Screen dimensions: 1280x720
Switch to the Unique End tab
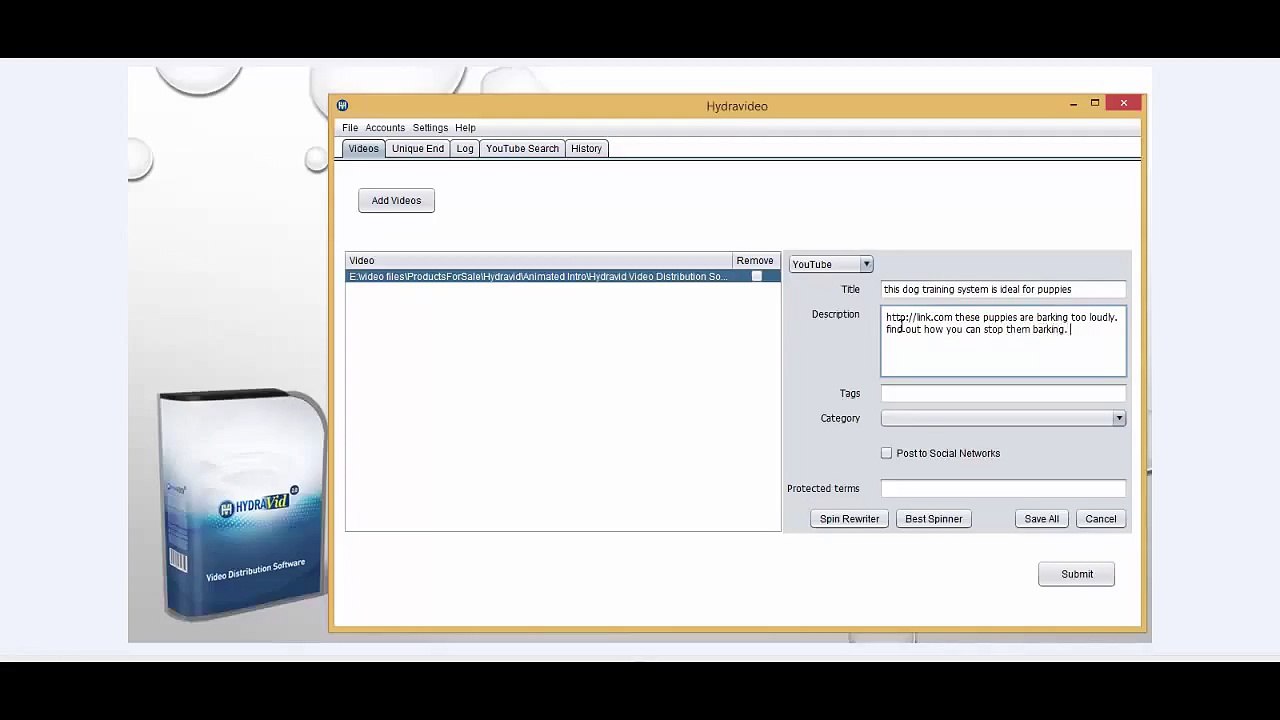418,149
